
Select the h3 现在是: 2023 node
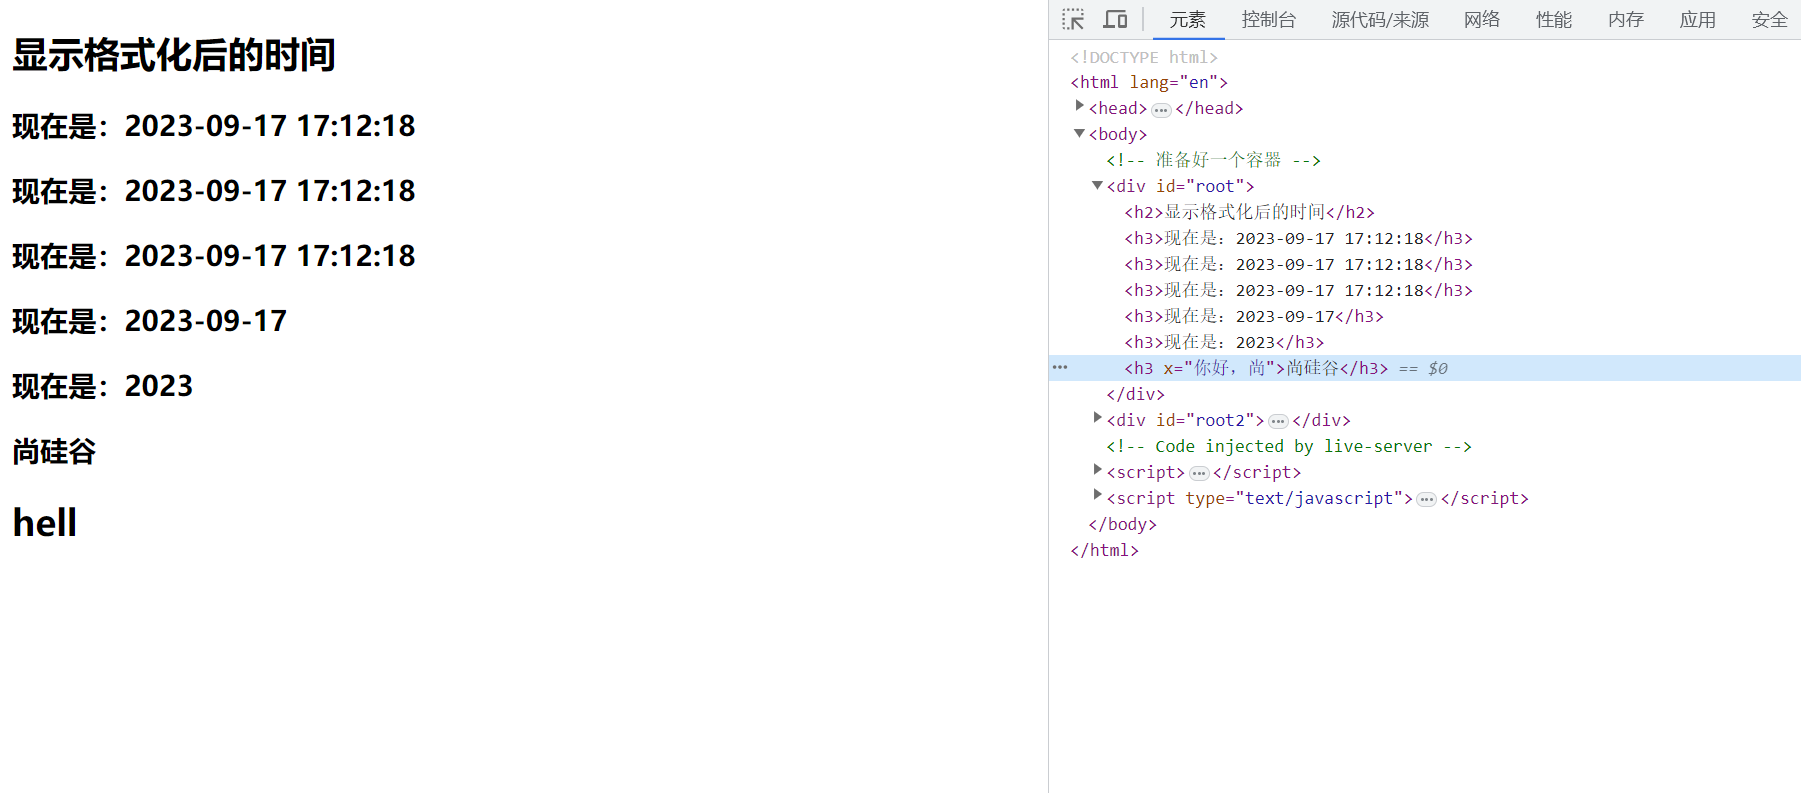[1224, 342]
